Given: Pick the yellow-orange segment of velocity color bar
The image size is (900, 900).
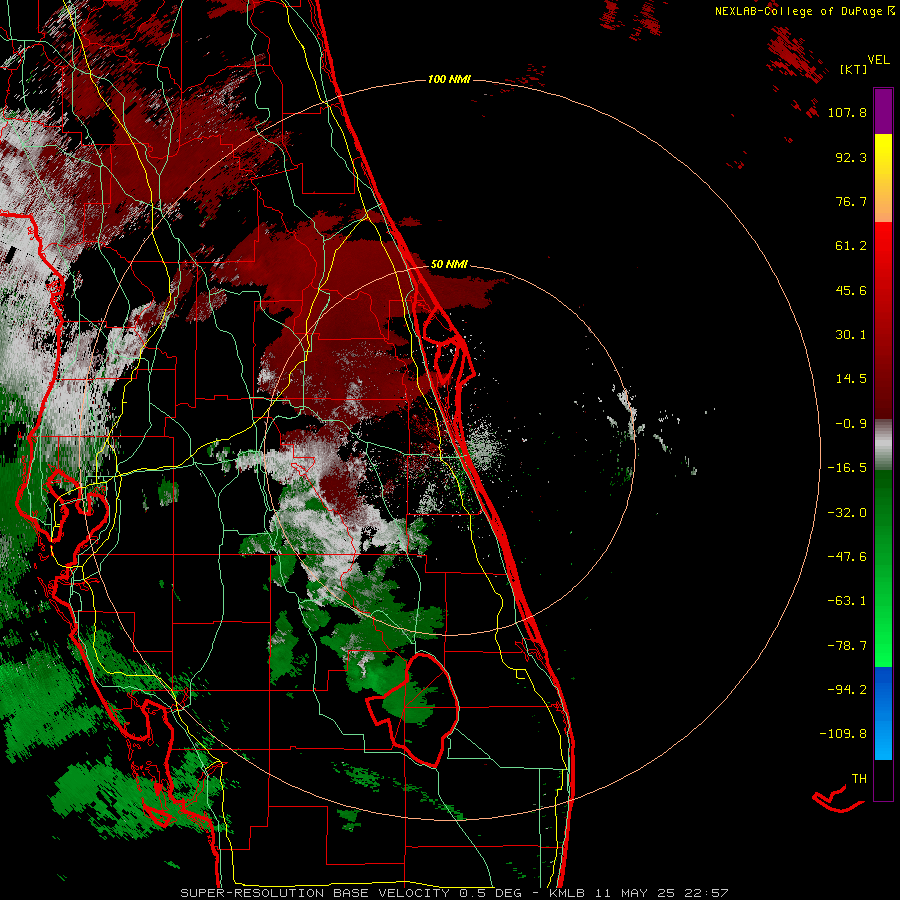Looking at the screenshot, I should click(883, 178).
